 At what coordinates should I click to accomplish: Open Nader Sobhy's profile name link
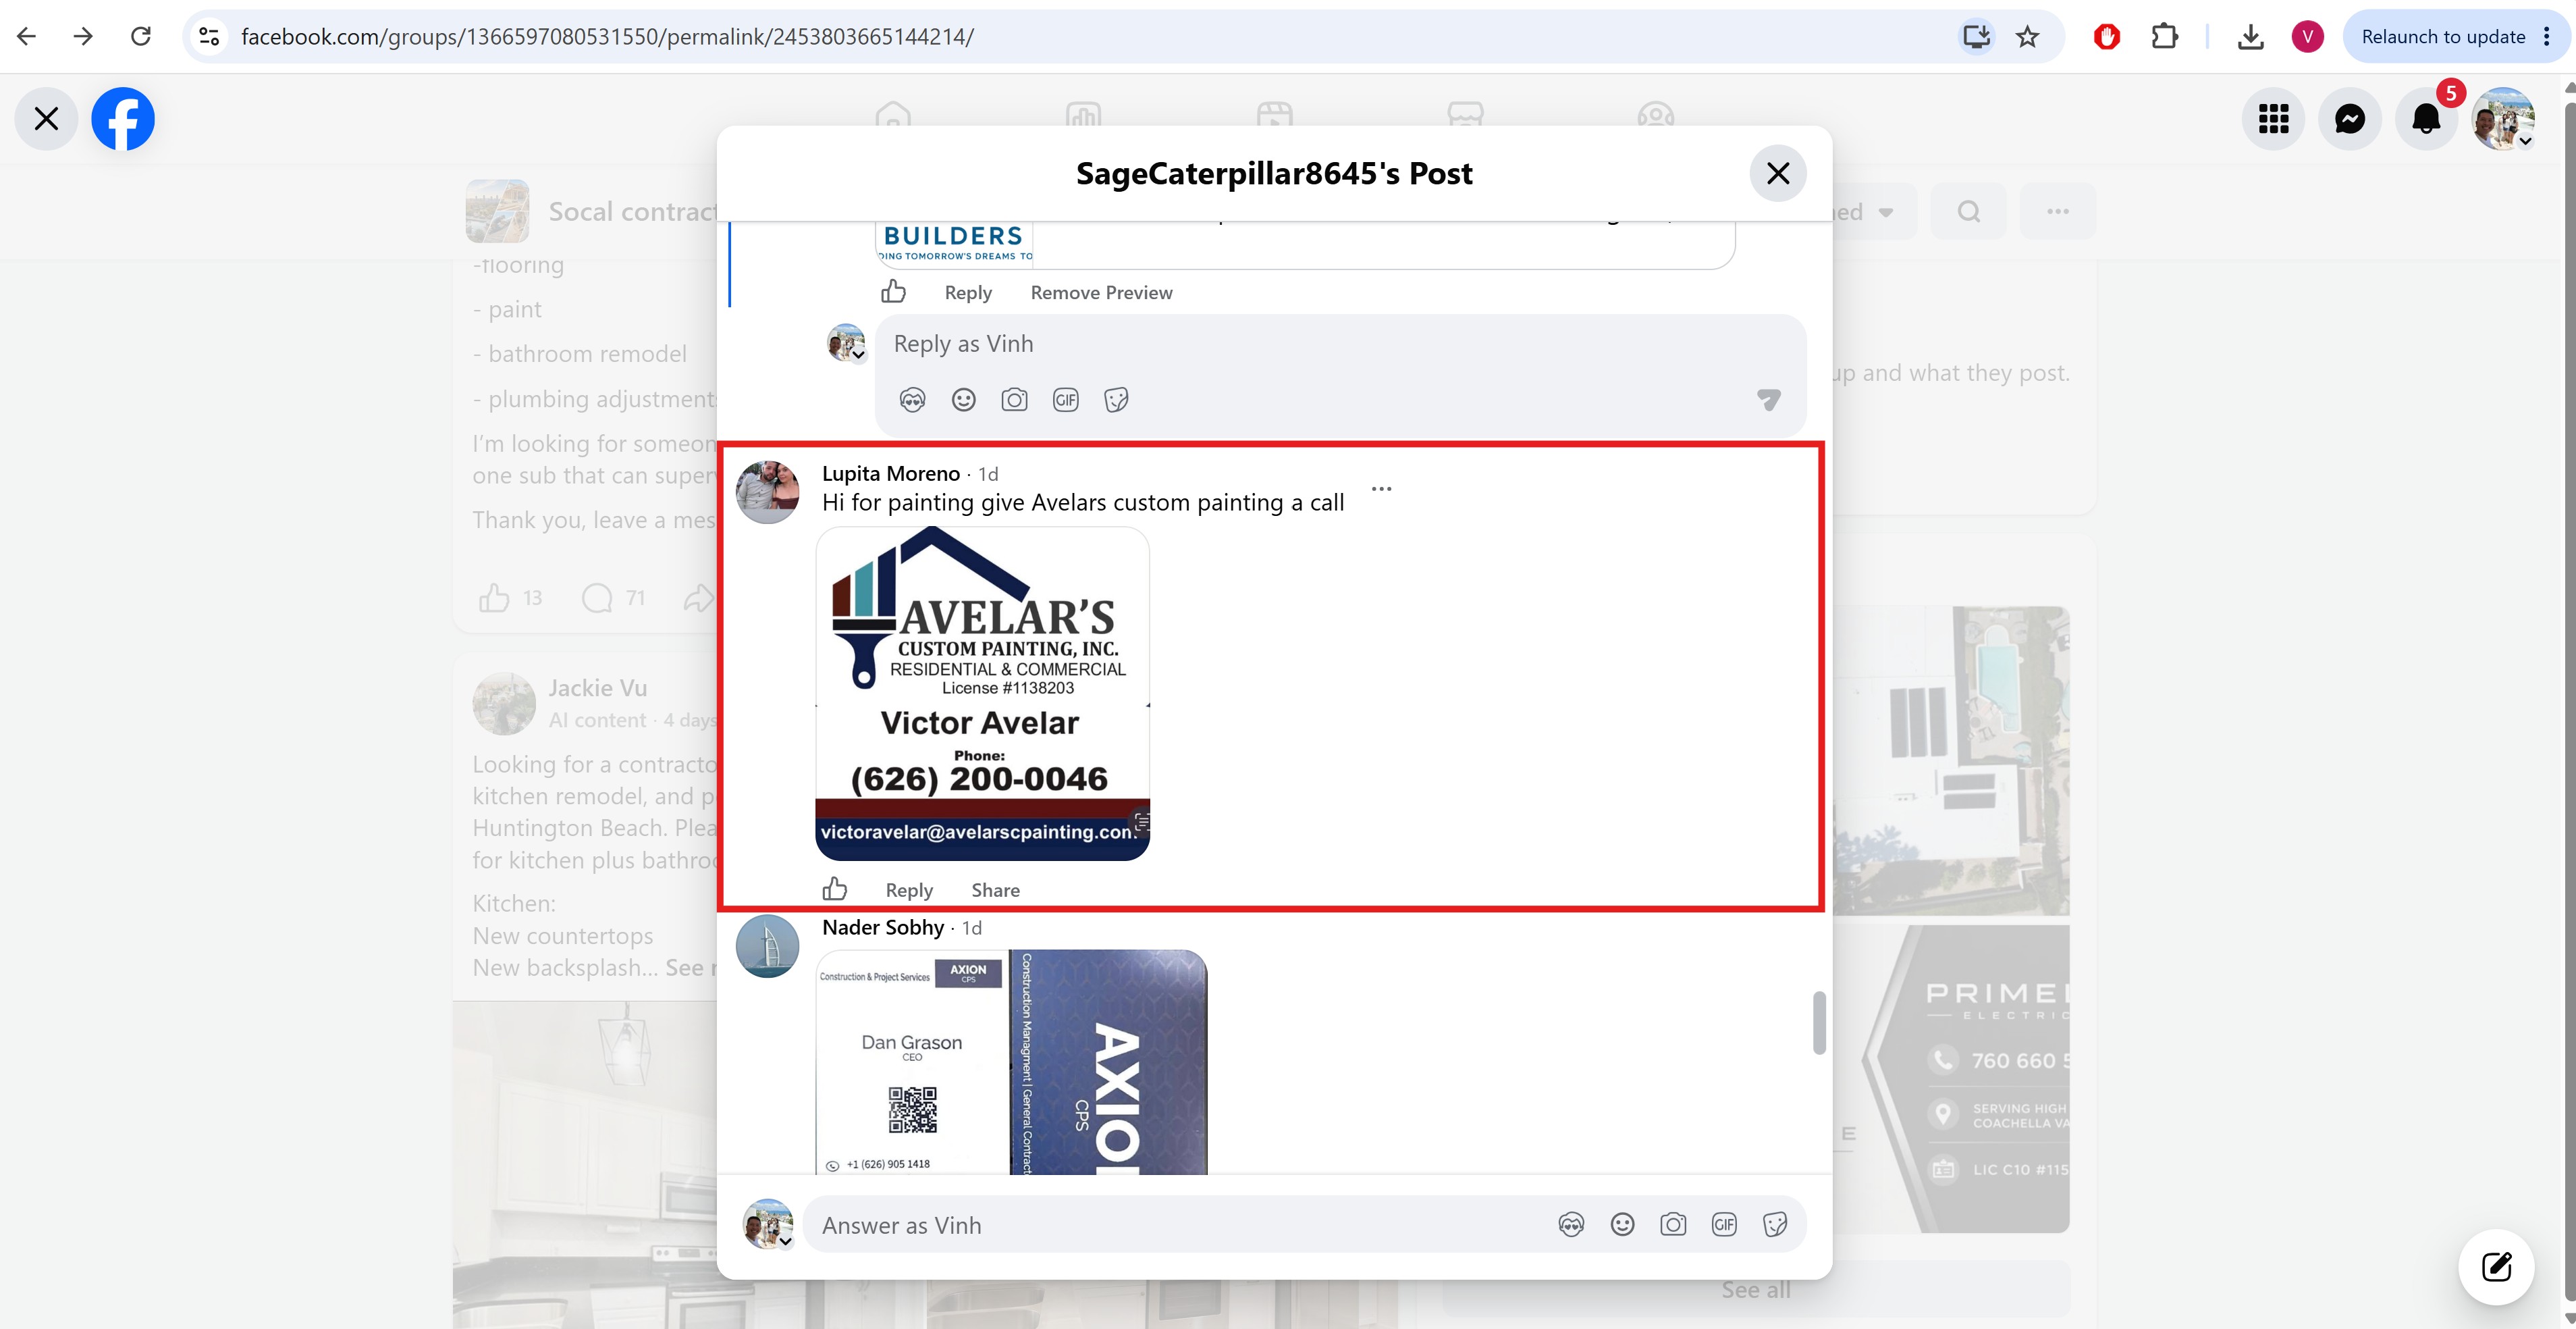click(882, 928)
